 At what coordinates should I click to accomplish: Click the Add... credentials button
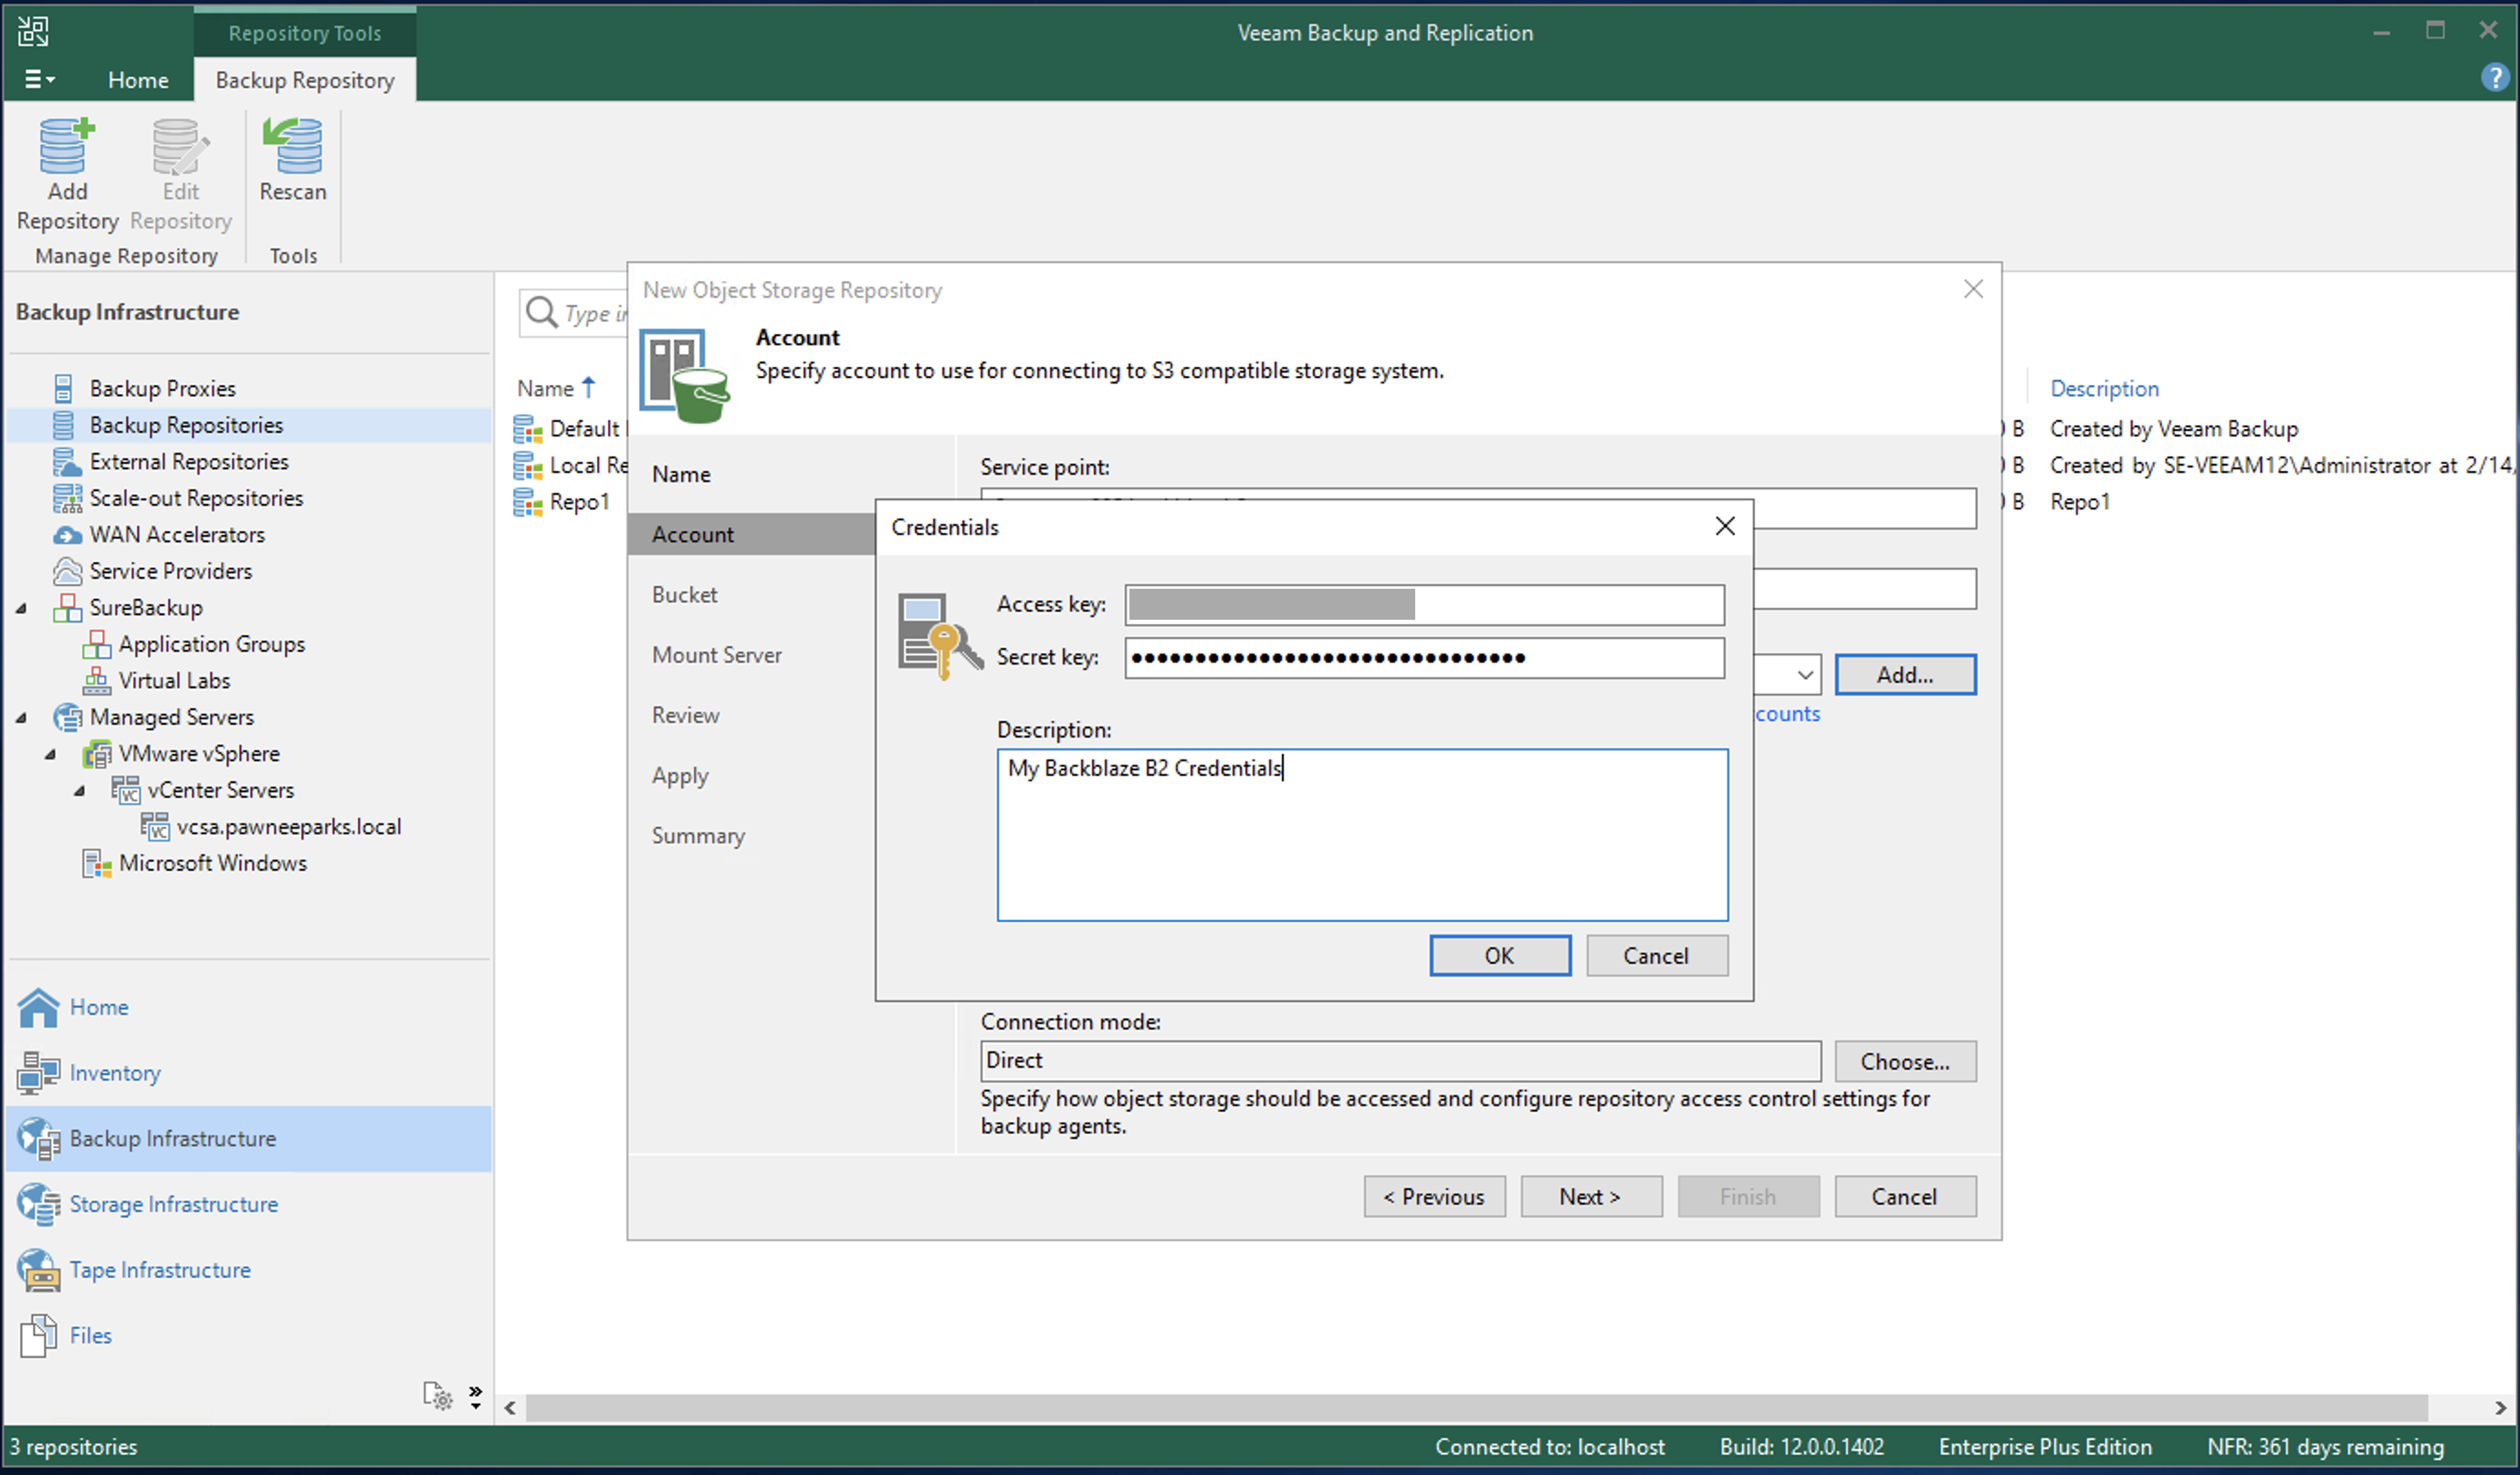1905,675
